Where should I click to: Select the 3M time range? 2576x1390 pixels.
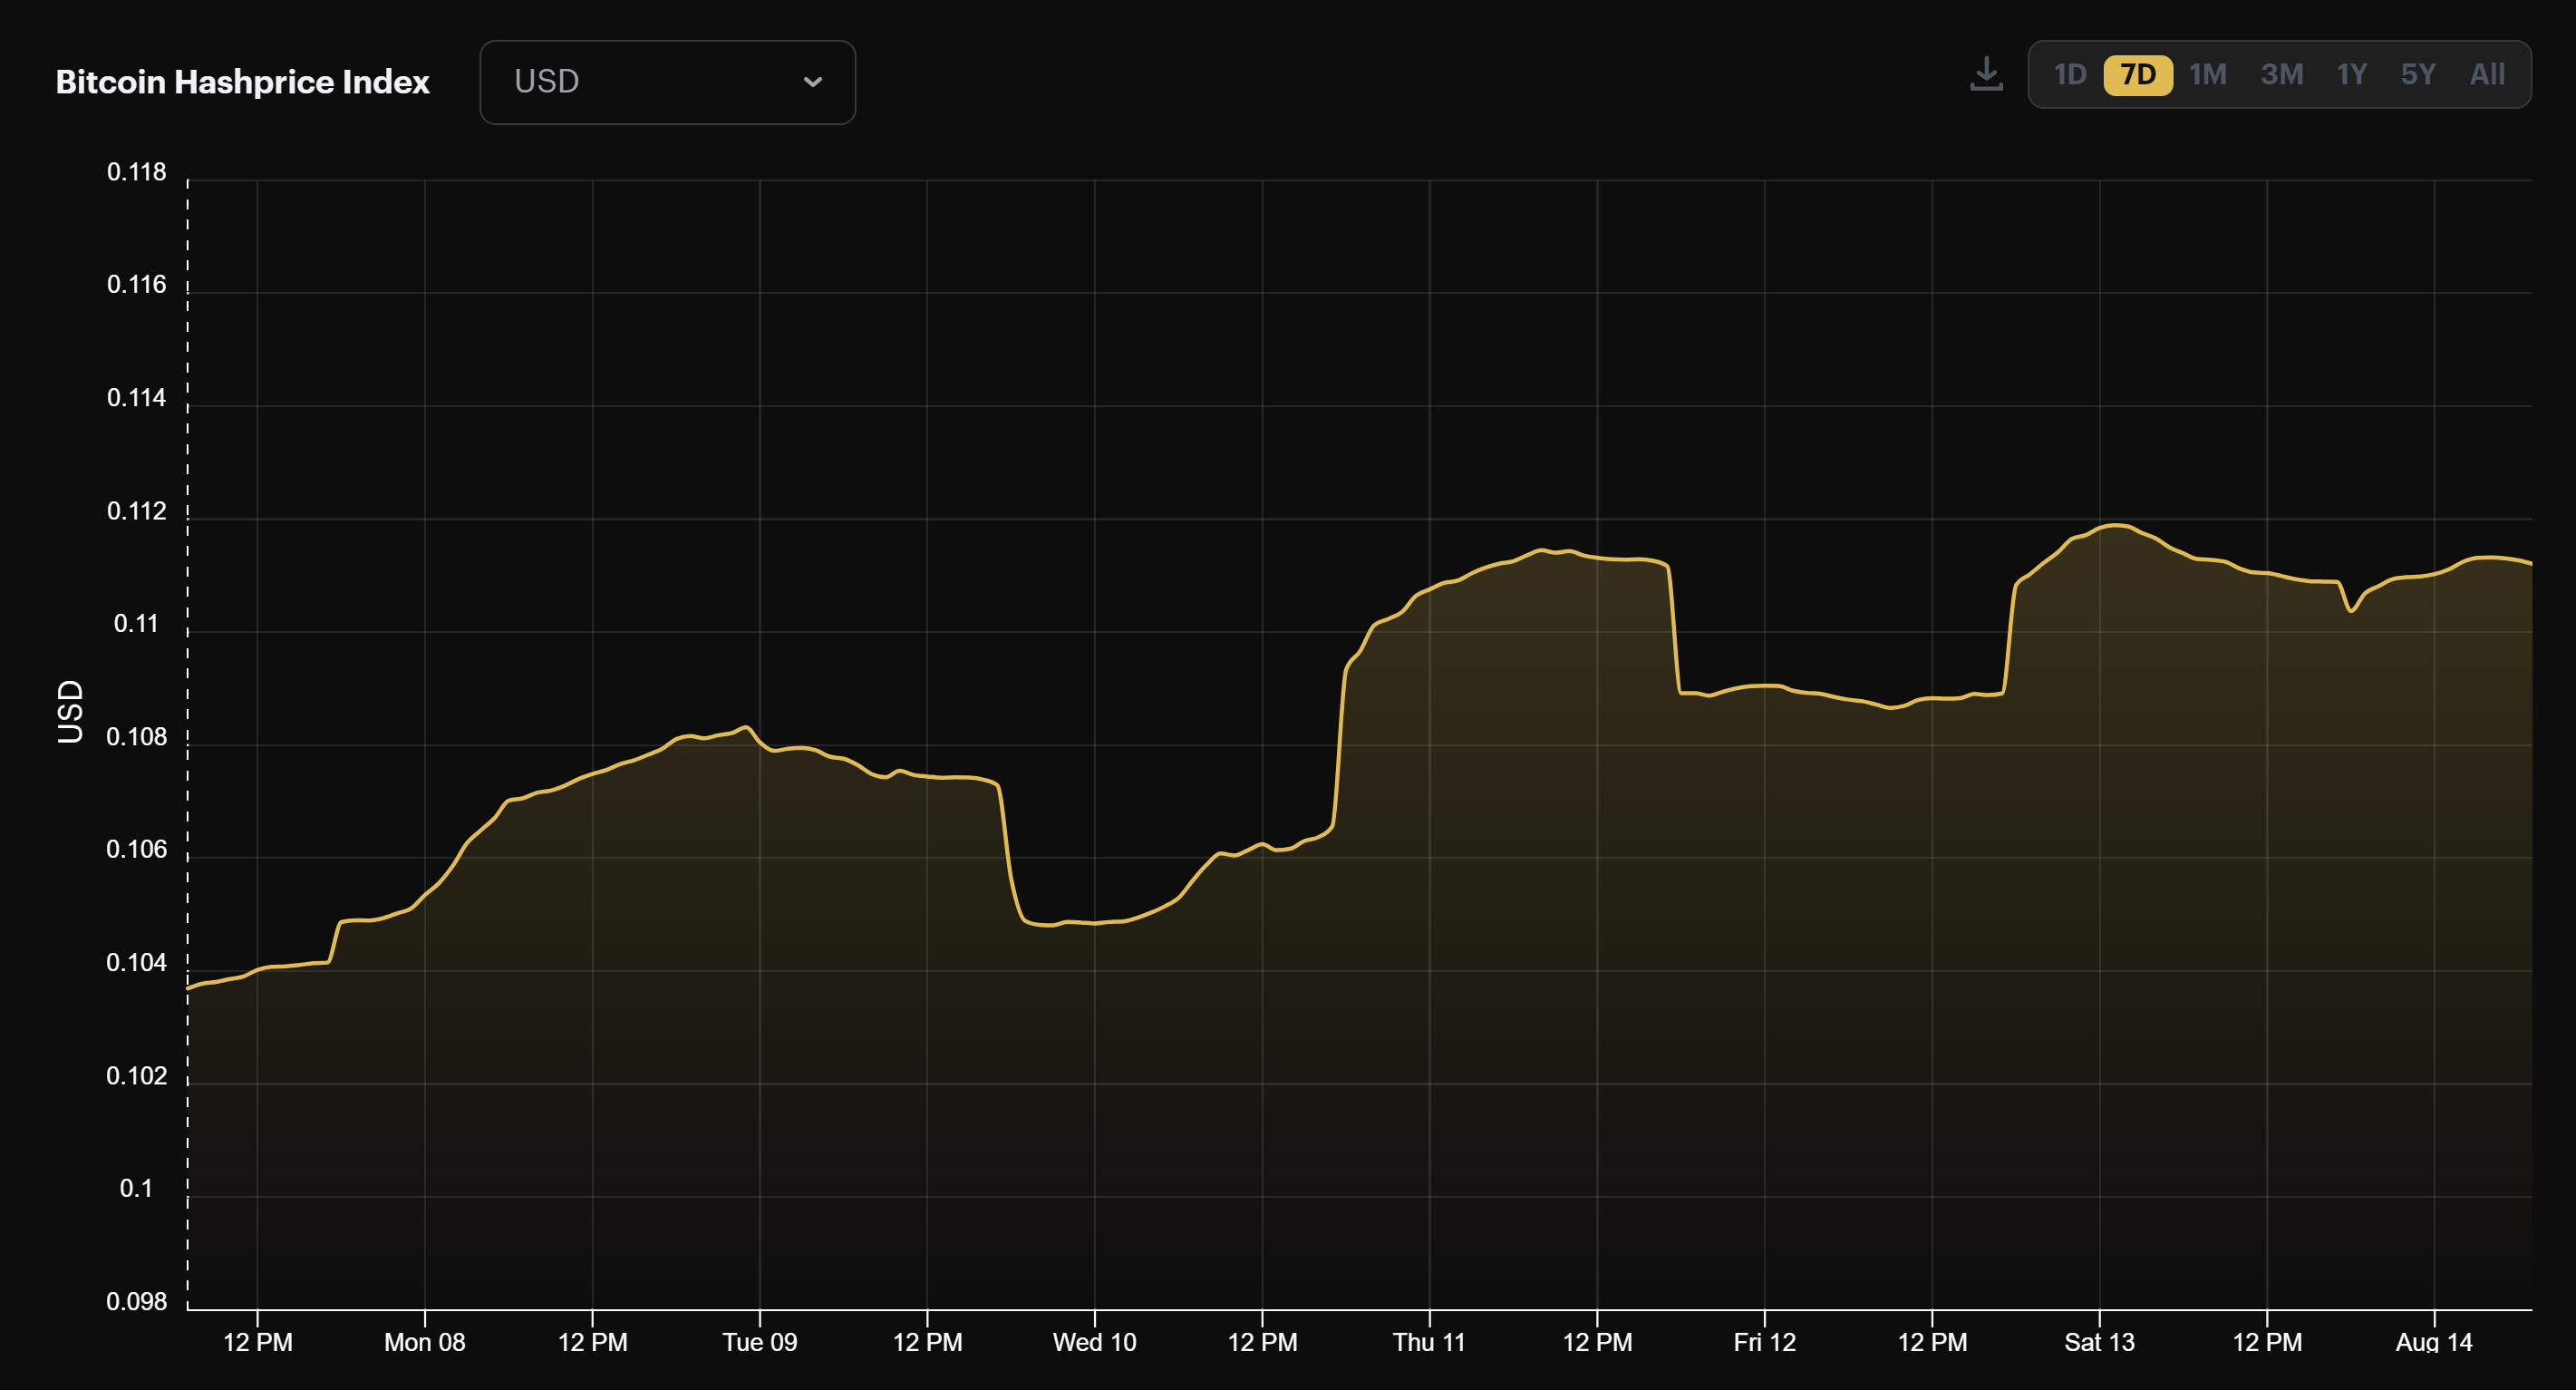[x=2282, y=75]
